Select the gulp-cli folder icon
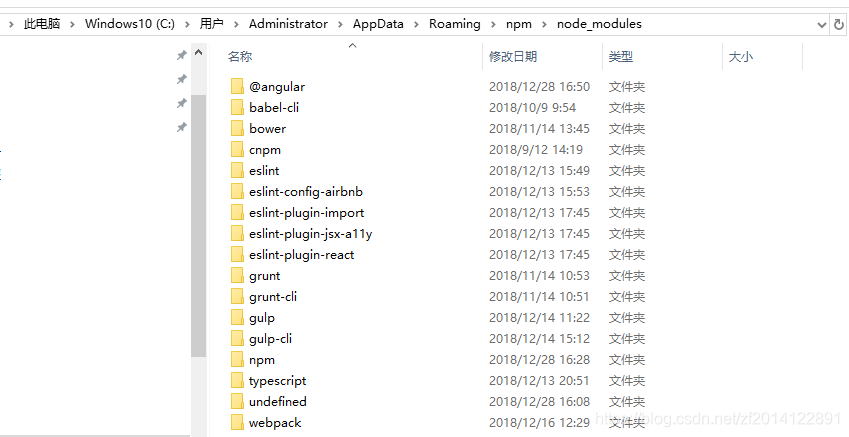The width and height of the screenshot is (849, 437). pos(237,339)
